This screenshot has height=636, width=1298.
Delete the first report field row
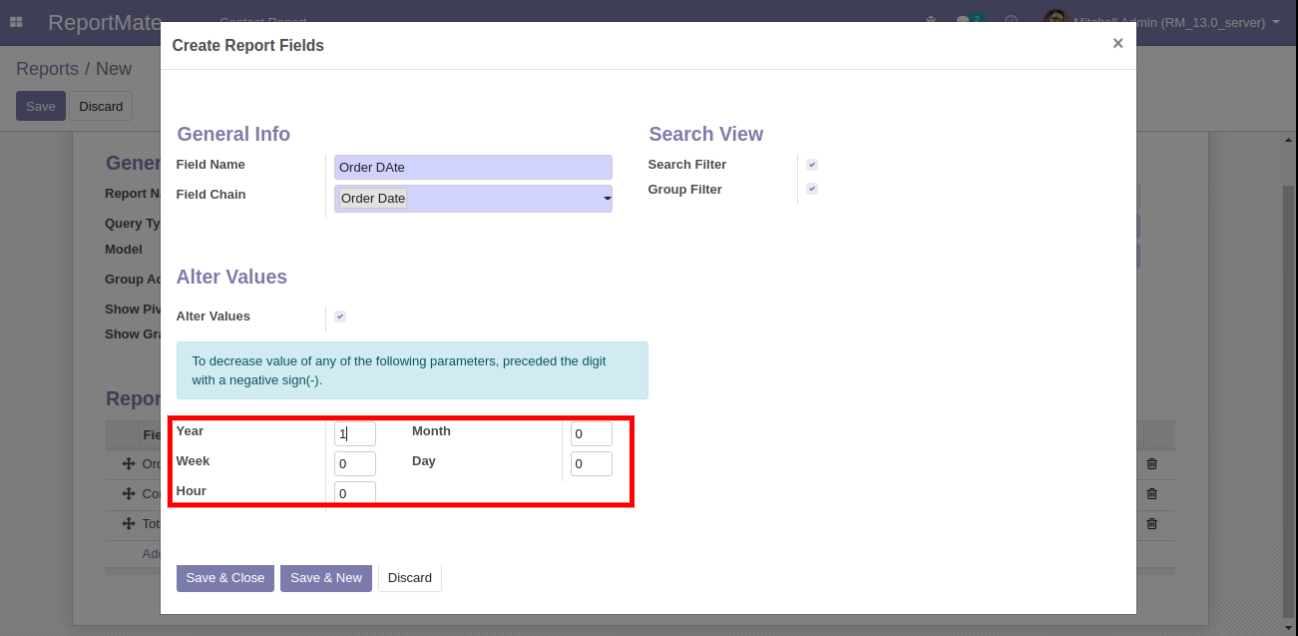coord(1151,464)
